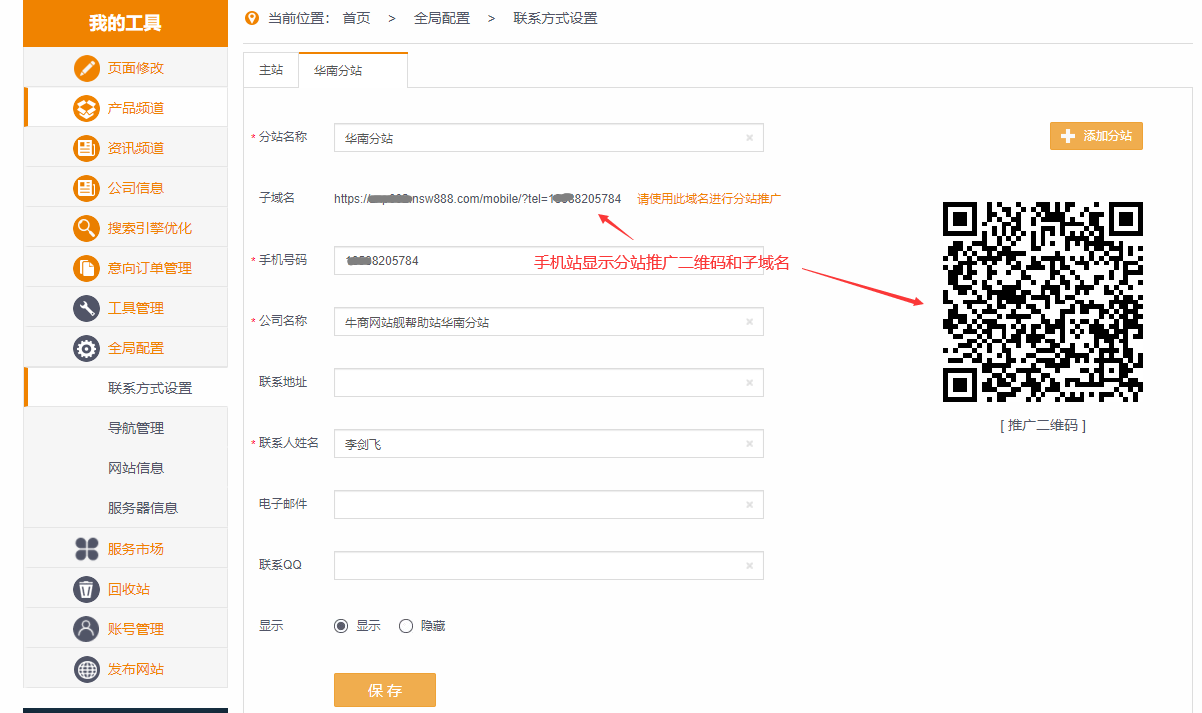The height and width of the screenshot is (713, 1202).
Task: Click the 发布网站 globe icon
Action: tap(87, 669)
